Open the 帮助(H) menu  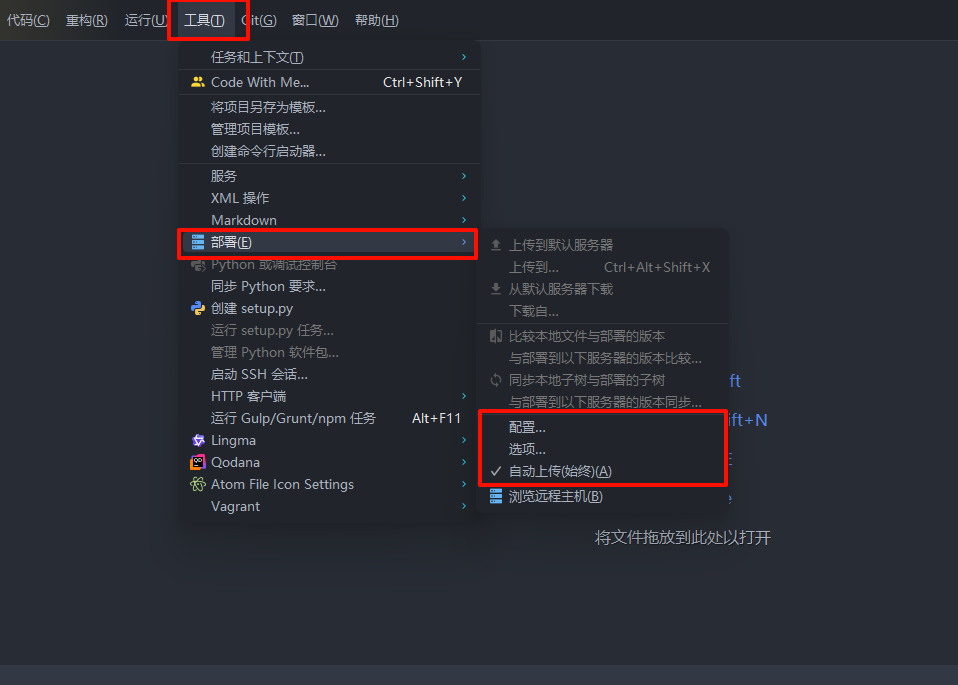coord(377,20)
